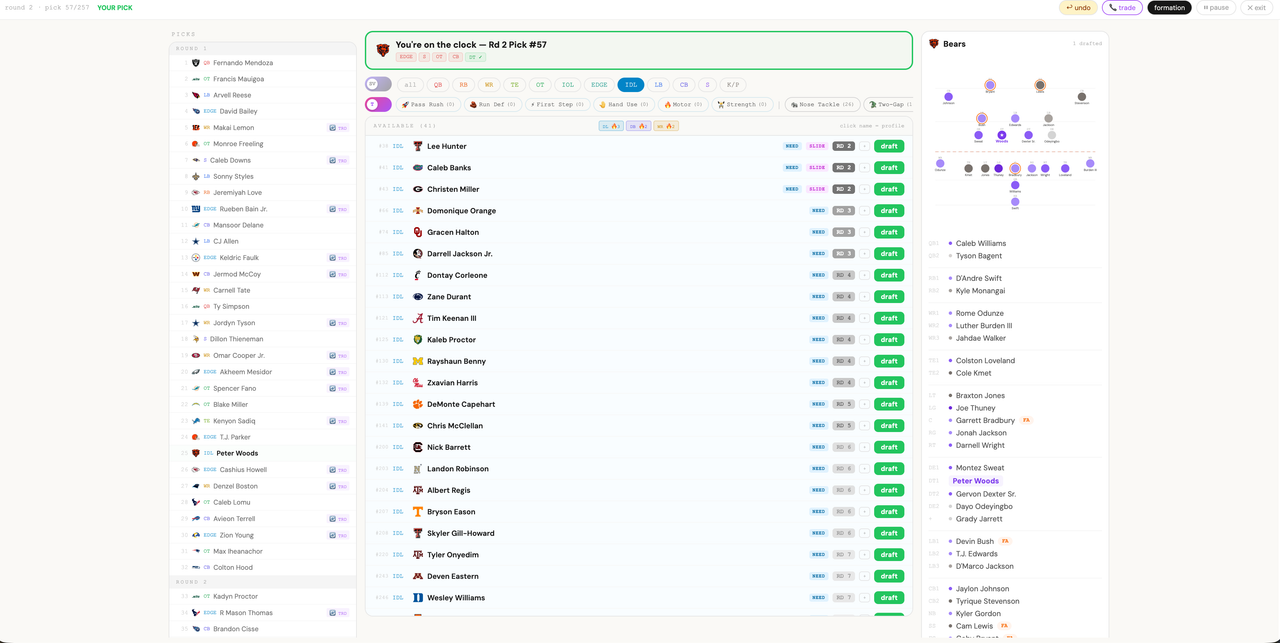
Task: Open Zxavian Harris's player profile
Action: coord(452,383)
